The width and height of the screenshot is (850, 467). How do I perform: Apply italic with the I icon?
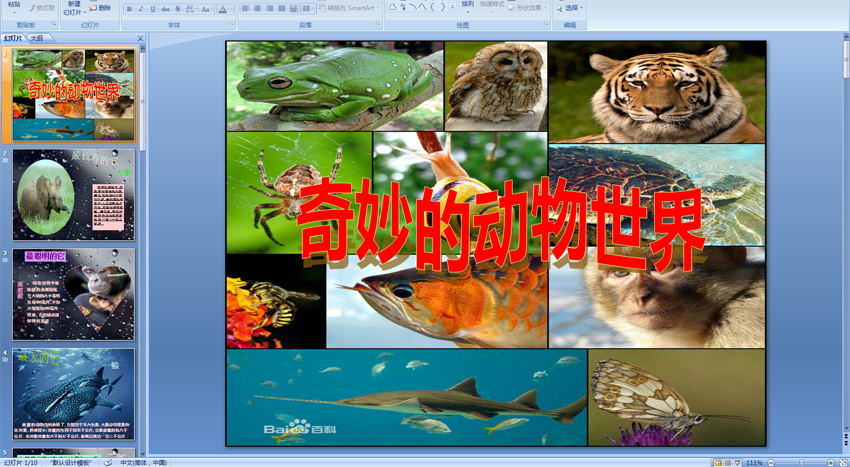click(141, 9)
